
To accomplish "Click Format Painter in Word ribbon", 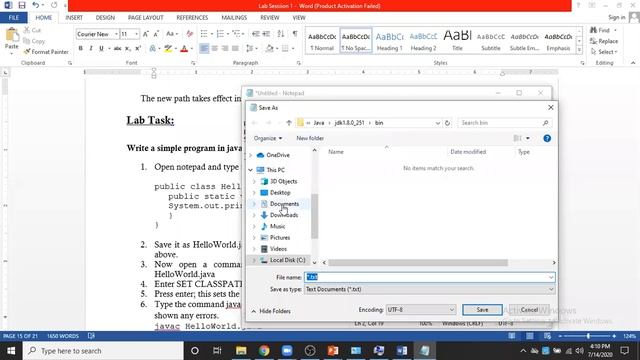I will click(x=46, y=52).
